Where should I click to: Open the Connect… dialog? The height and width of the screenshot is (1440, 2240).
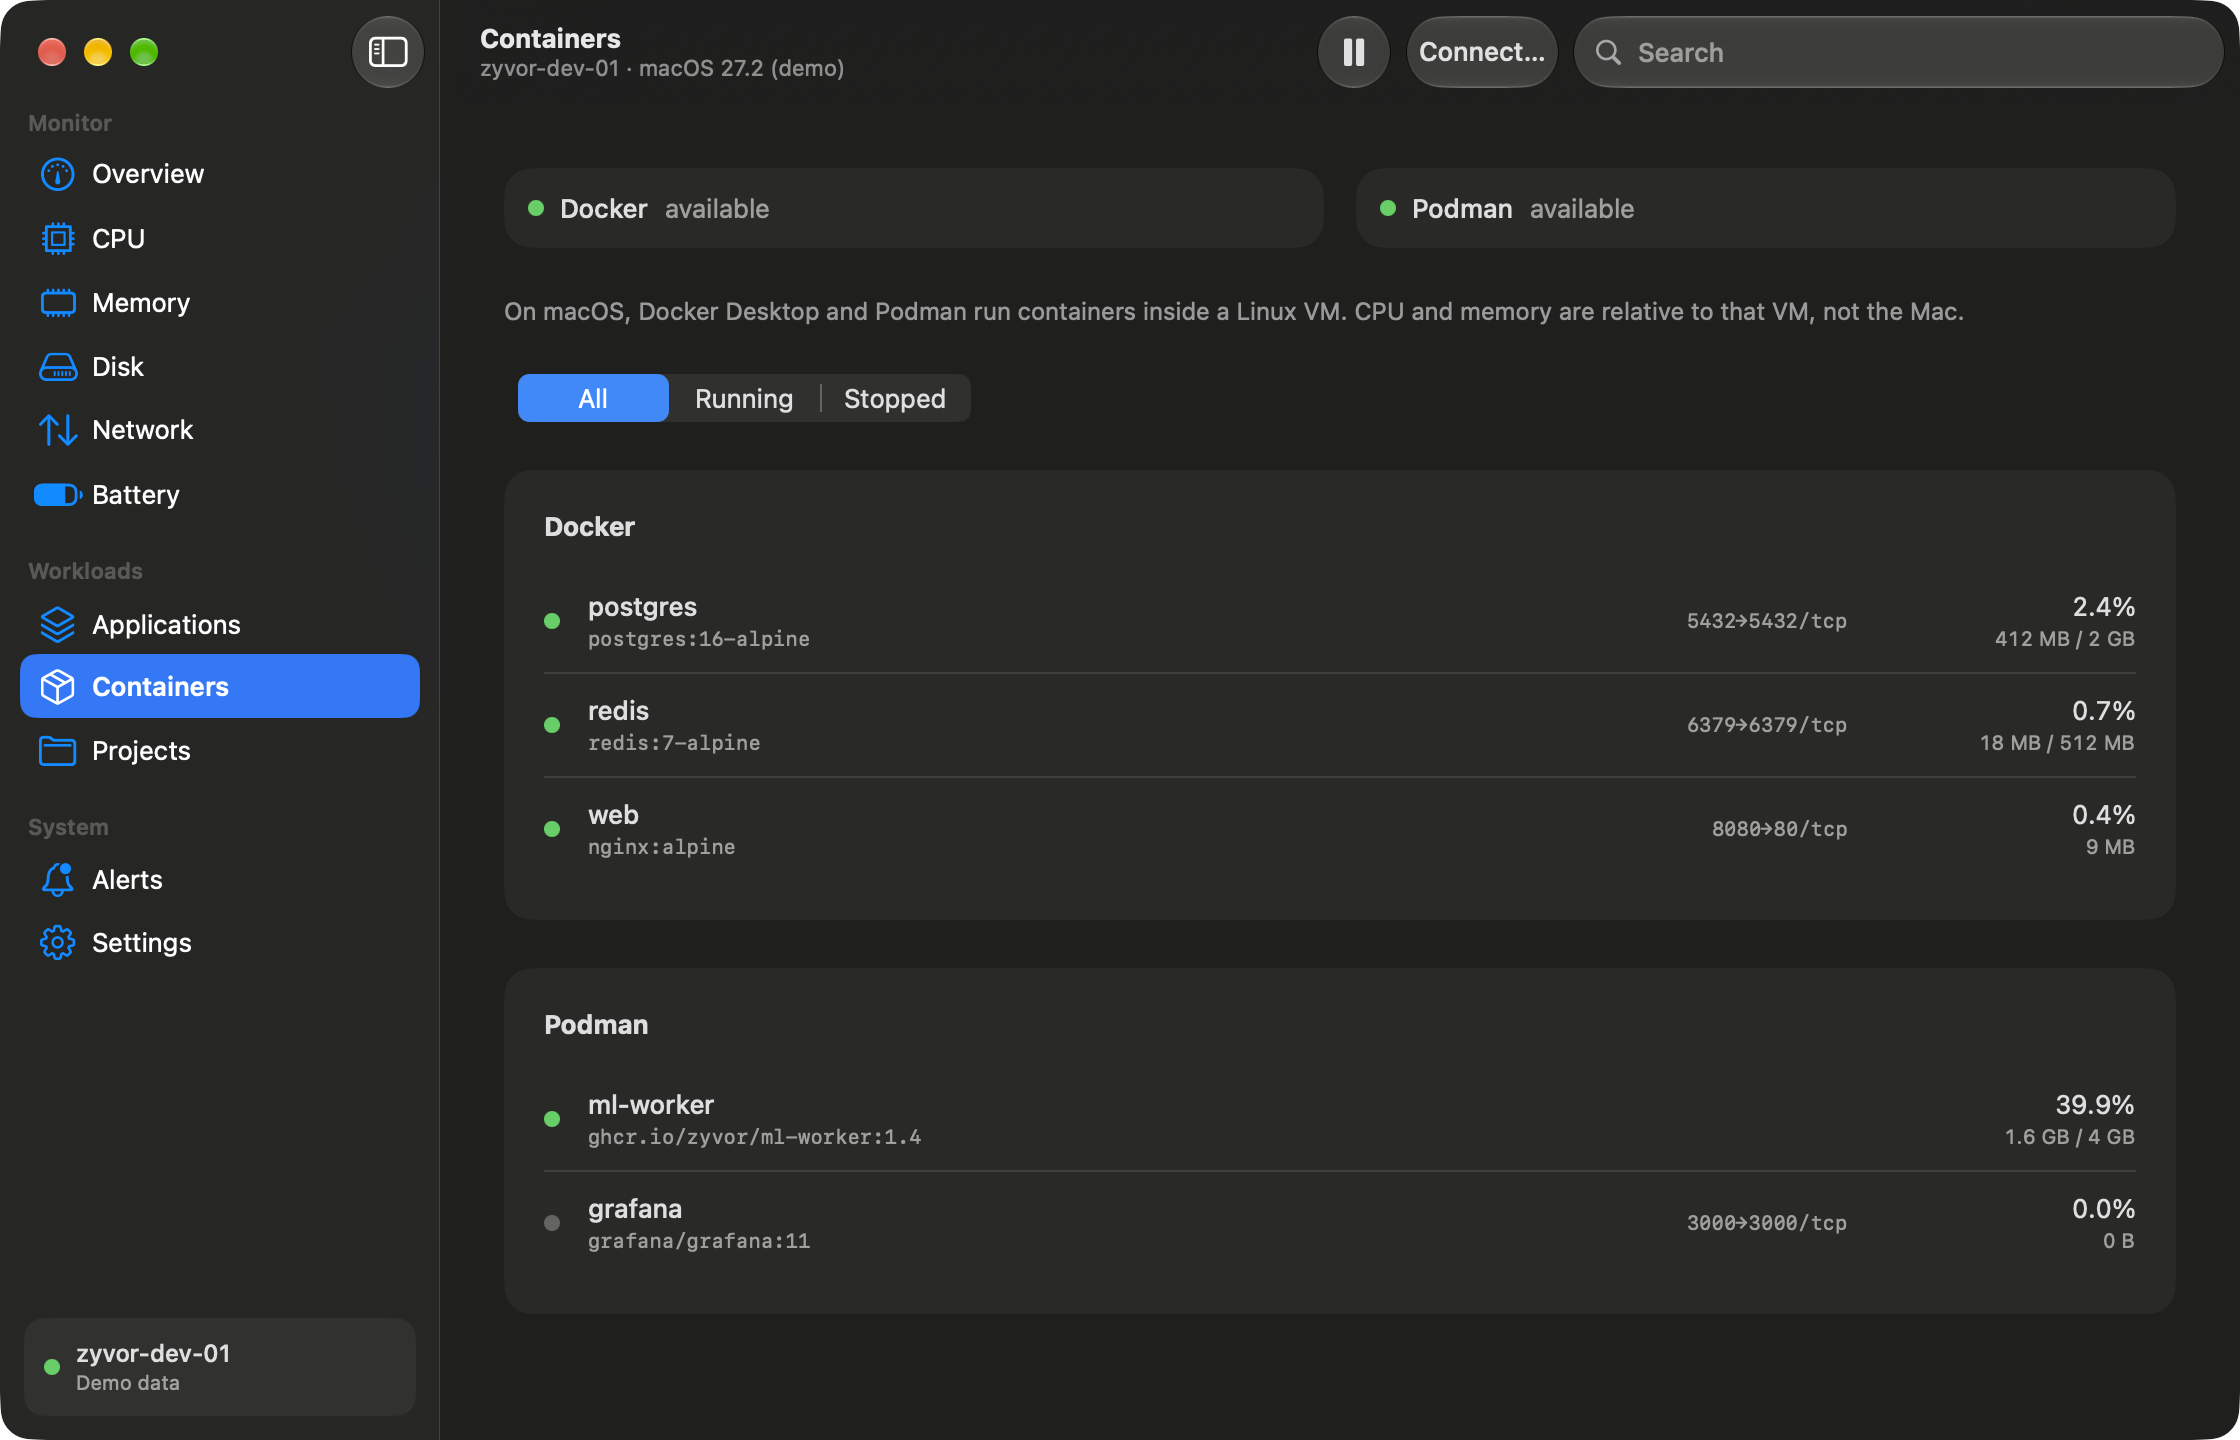[x=1482, y=52]
